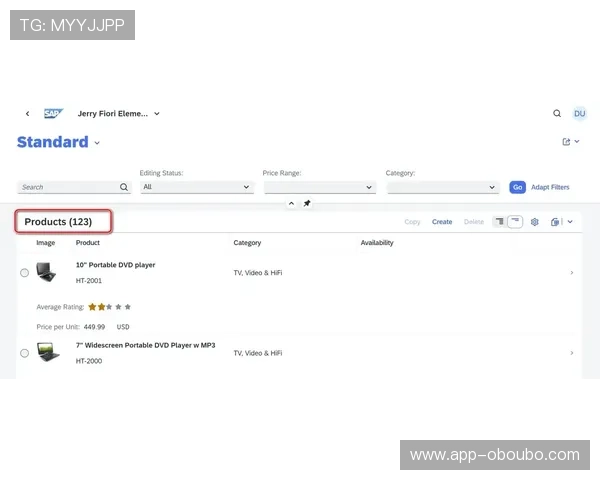Click the Create button in table toolbar
600x480 pixels.
coord(442,222)
